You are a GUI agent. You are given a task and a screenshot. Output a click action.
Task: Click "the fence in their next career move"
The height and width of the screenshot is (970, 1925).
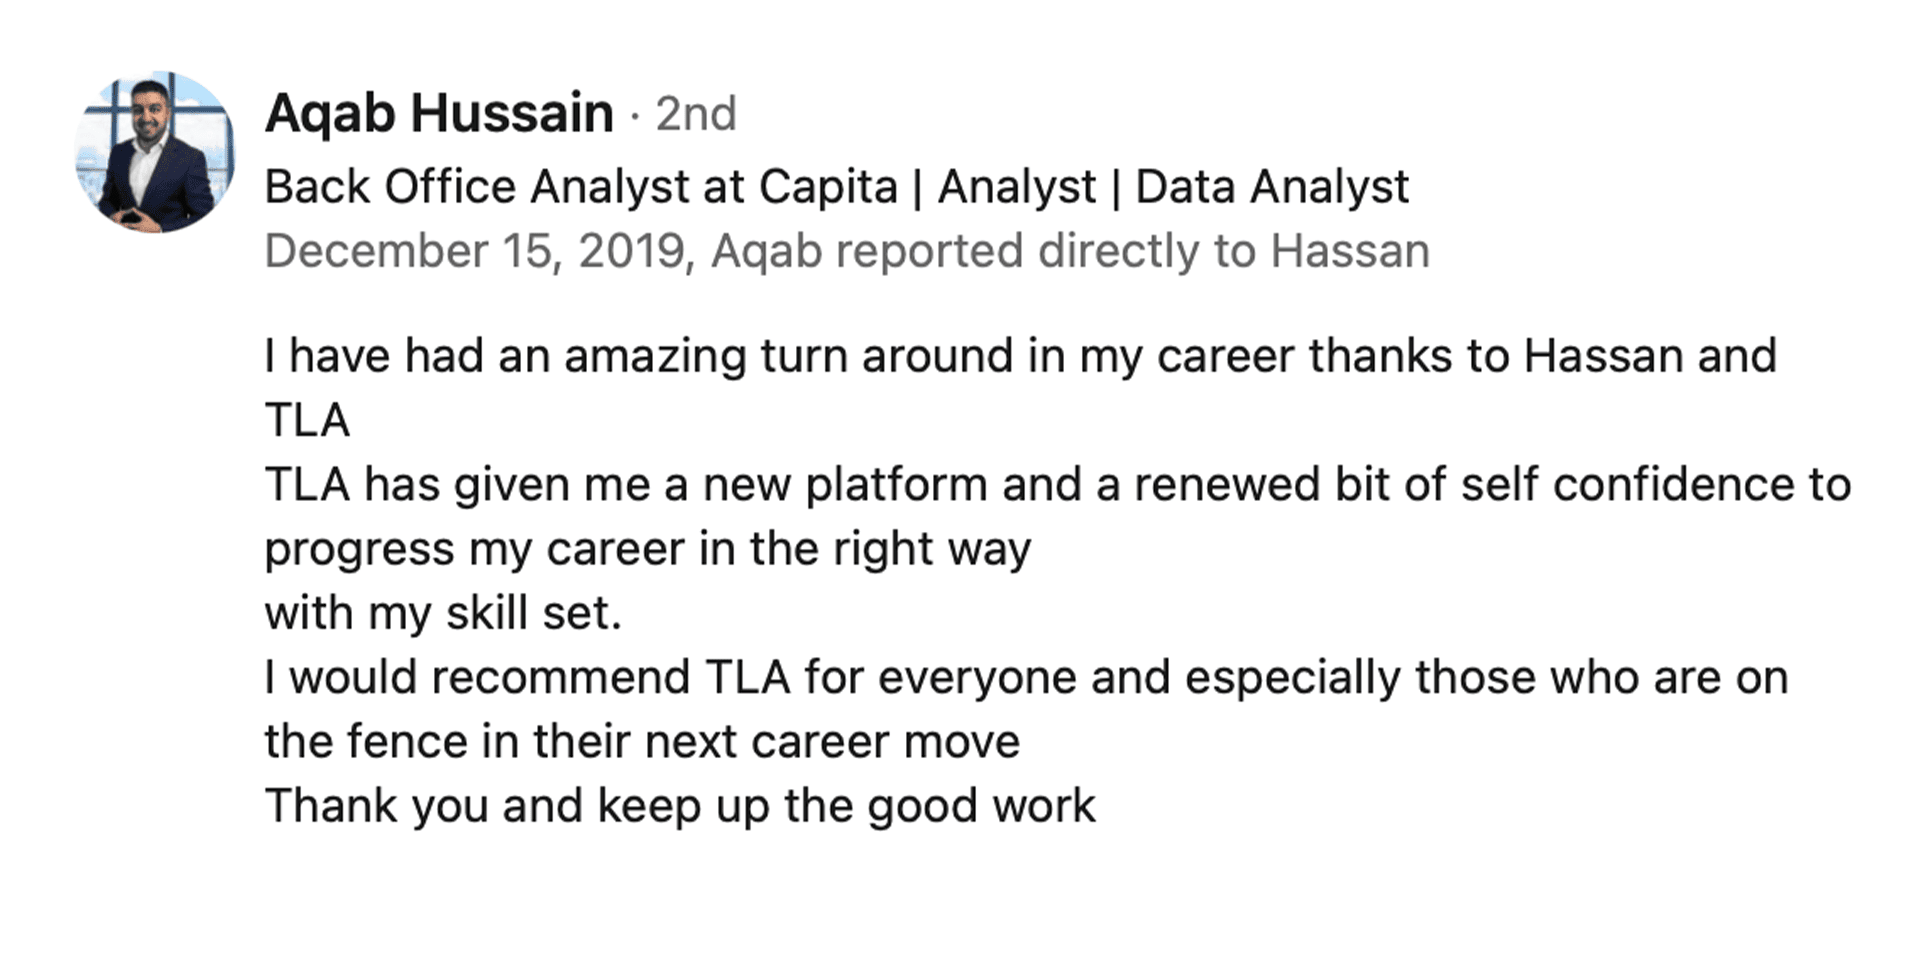(642, 742)
